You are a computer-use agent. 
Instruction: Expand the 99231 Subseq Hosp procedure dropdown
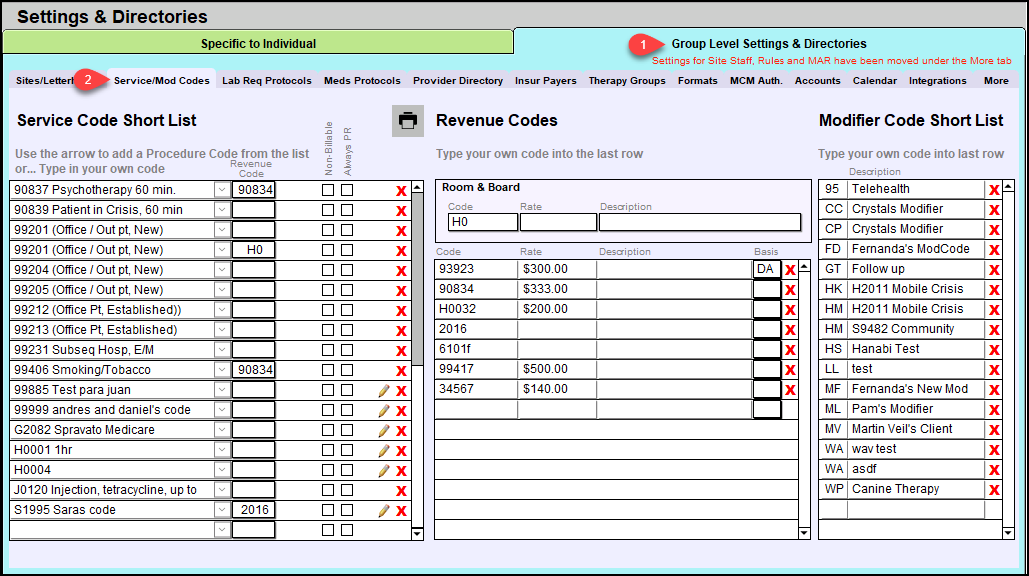[x=221, y=350]
